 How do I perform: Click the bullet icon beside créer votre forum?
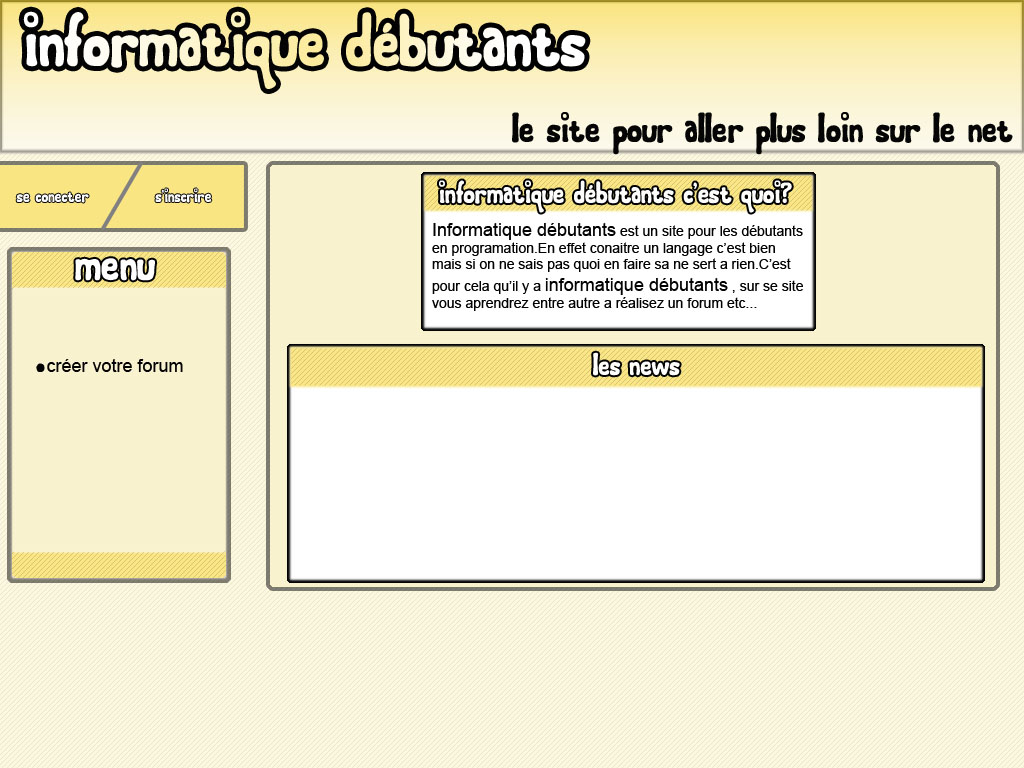click(x=40, y=367)
